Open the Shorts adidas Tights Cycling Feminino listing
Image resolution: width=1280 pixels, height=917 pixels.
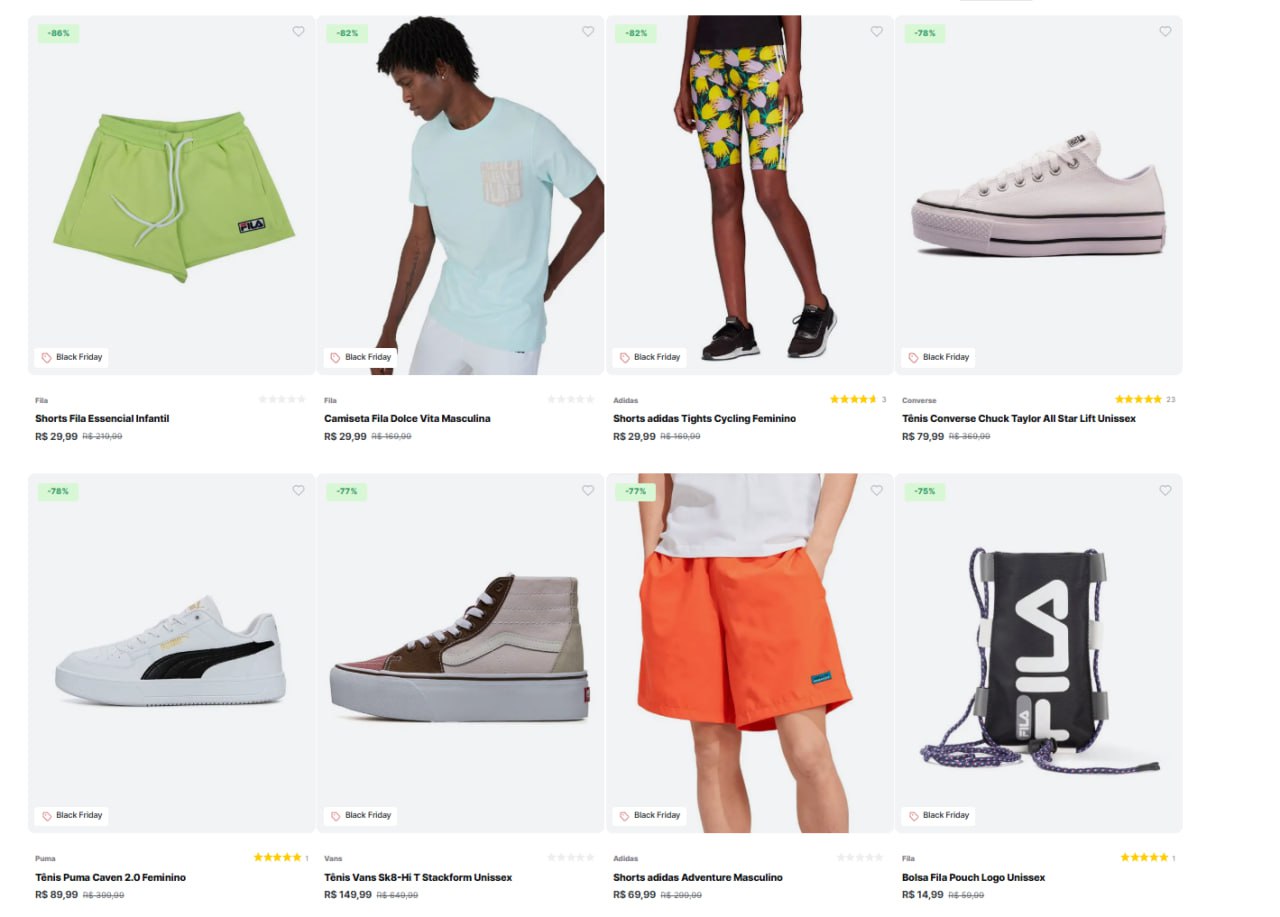(x=704, y=418)
